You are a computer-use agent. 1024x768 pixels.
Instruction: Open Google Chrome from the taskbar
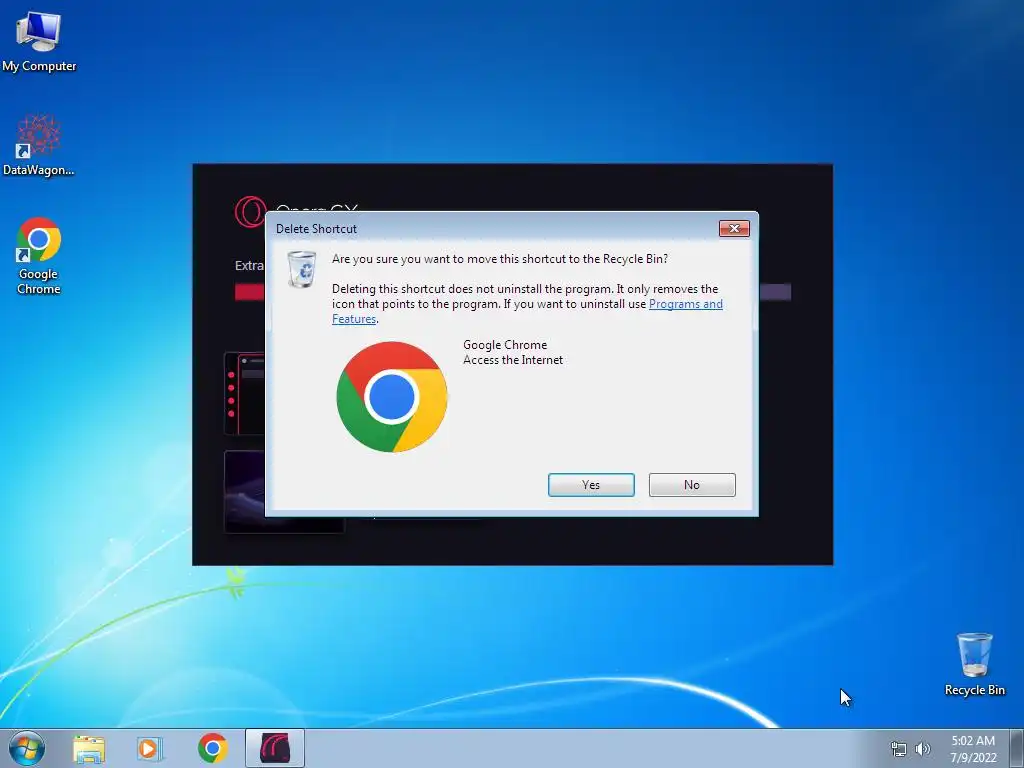coord(212,748)
